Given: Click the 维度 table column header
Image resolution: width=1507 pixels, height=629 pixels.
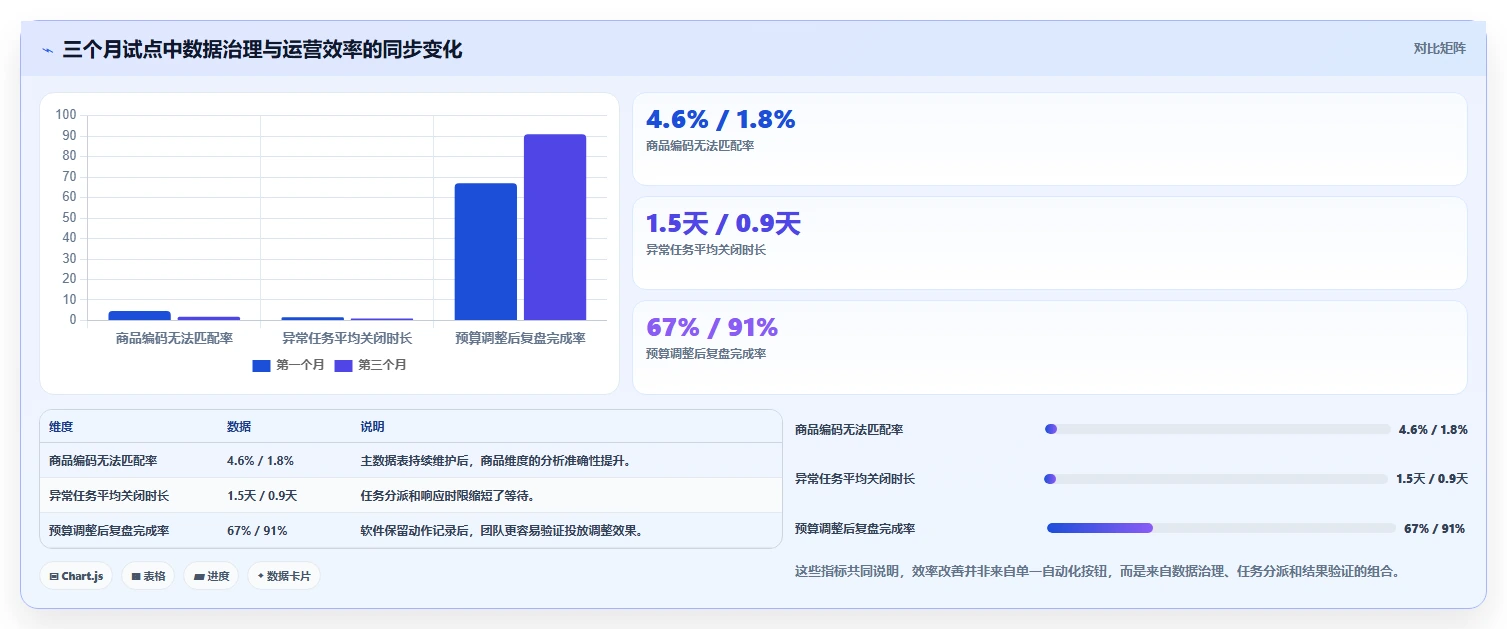Looking at the screenshot, I should (61, 427).
